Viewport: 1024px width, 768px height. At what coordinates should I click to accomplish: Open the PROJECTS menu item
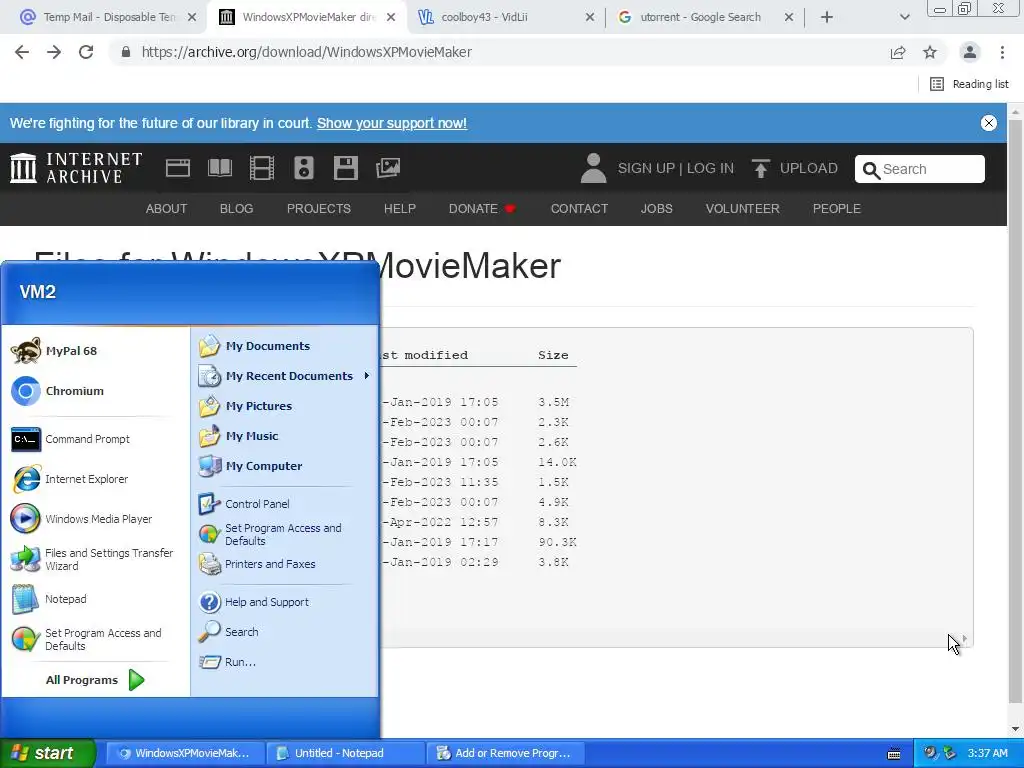319,209
